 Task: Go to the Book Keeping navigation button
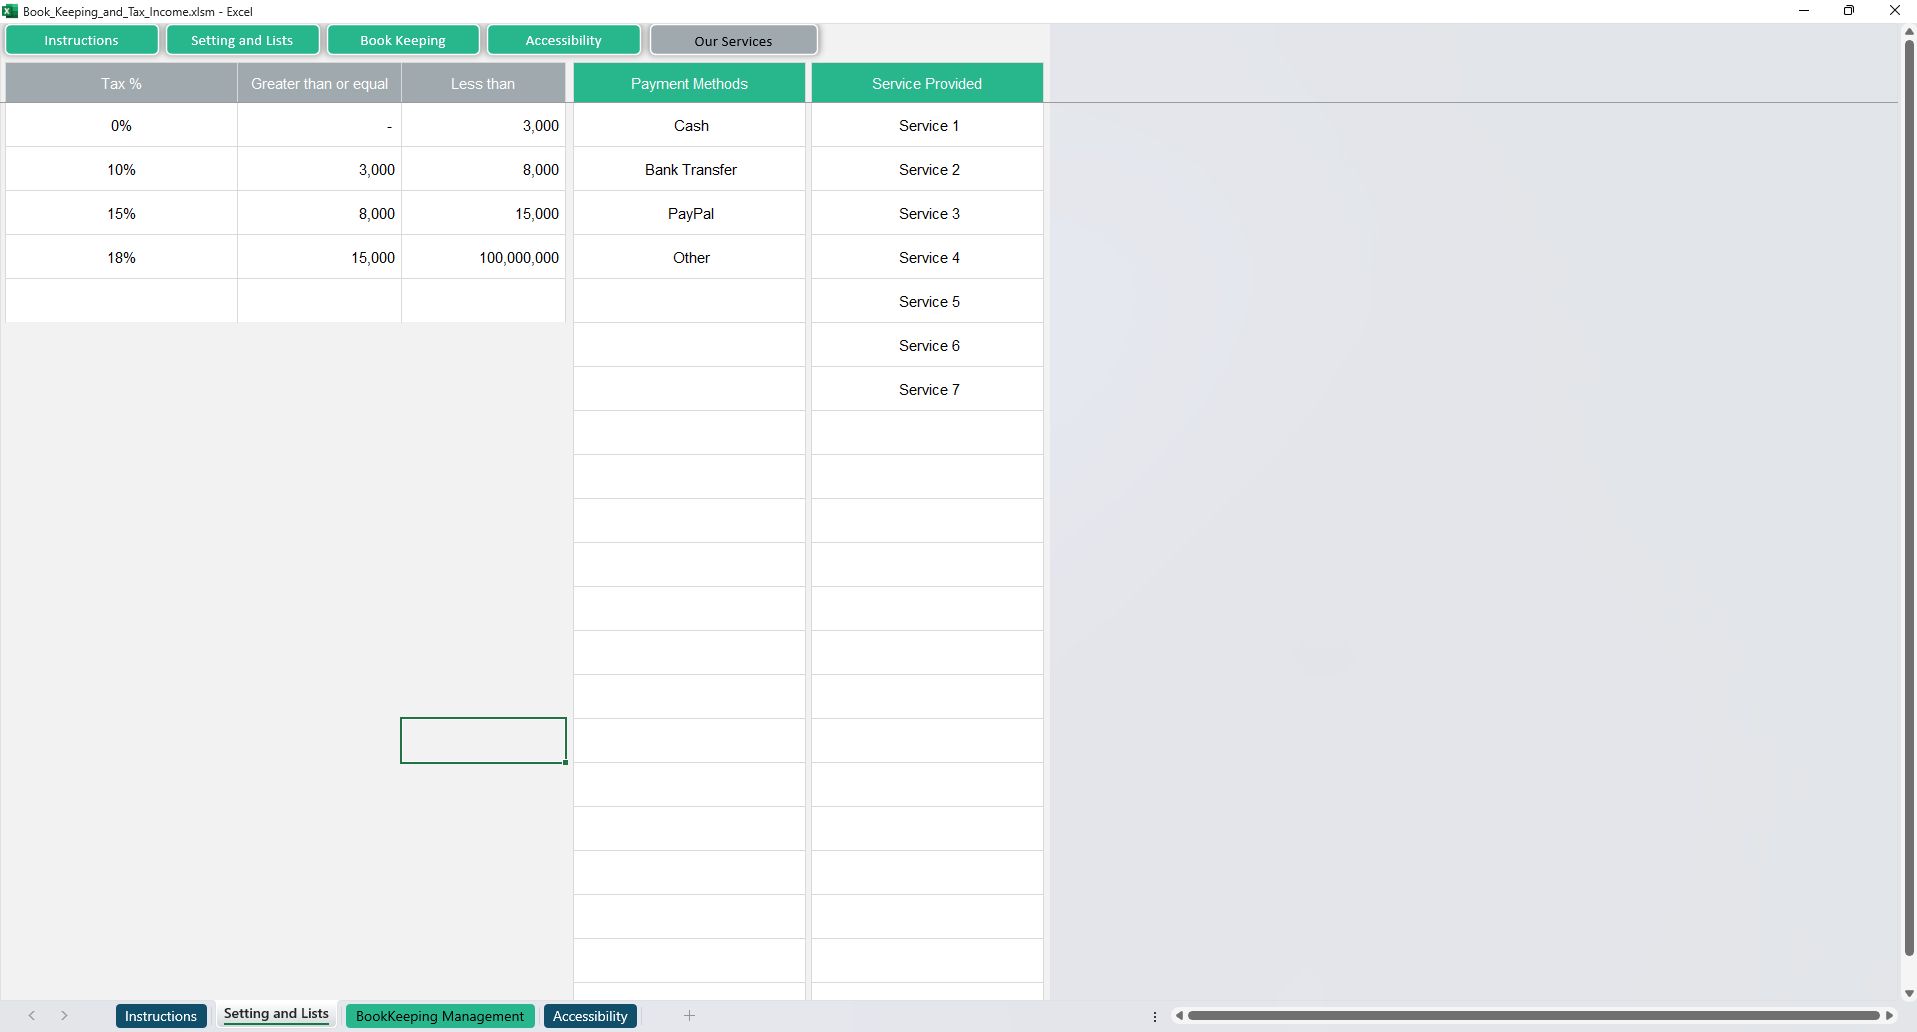coord(403,41)
